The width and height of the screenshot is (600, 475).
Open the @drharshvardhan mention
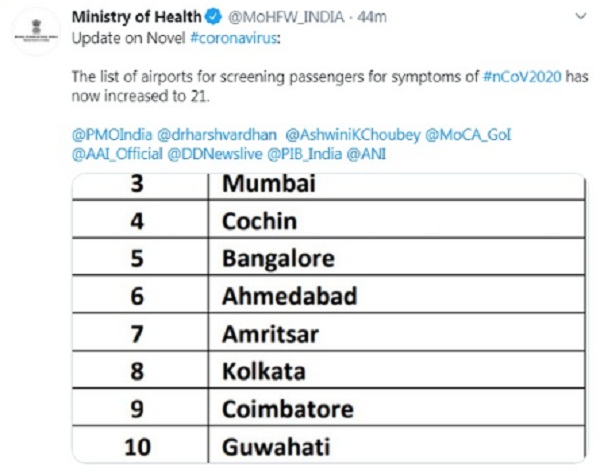(217, 135)
